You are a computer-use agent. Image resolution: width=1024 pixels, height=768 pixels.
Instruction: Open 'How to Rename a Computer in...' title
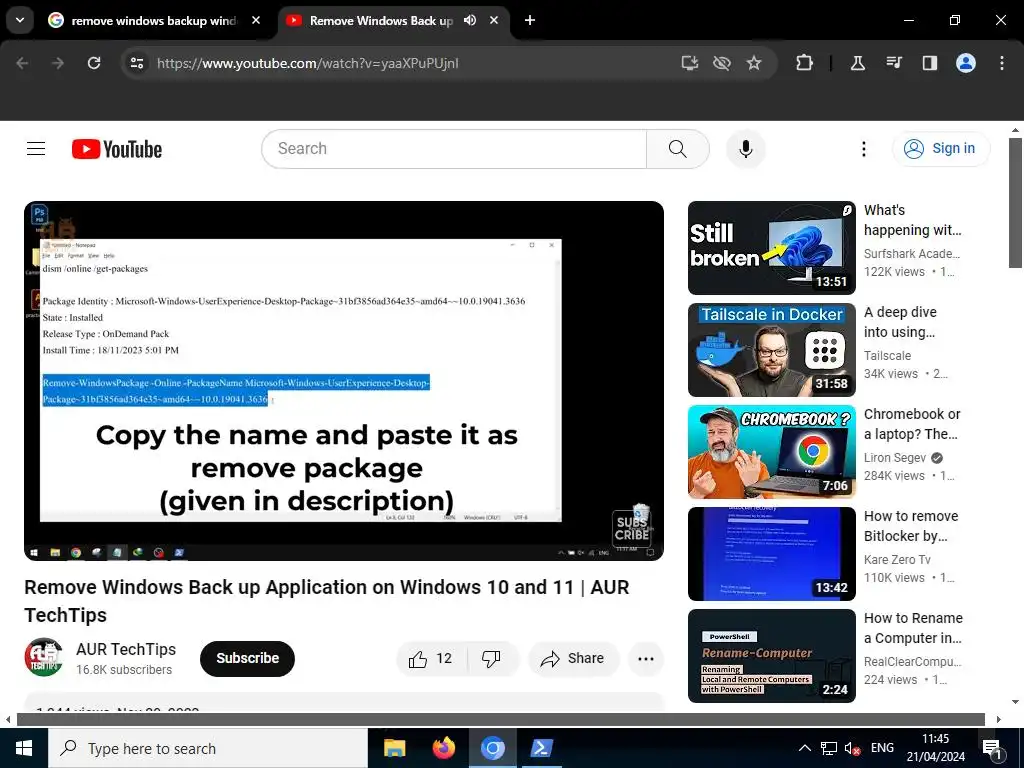point(914,628)
